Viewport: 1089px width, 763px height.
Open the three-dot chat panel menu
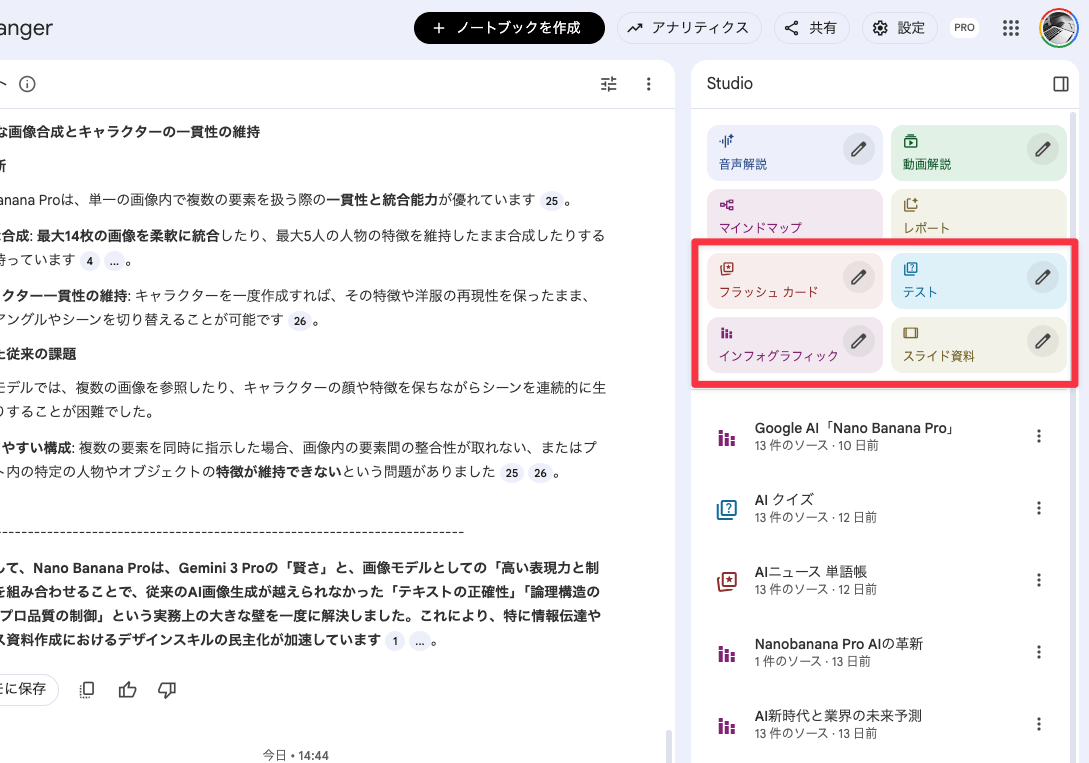point(649,84)
